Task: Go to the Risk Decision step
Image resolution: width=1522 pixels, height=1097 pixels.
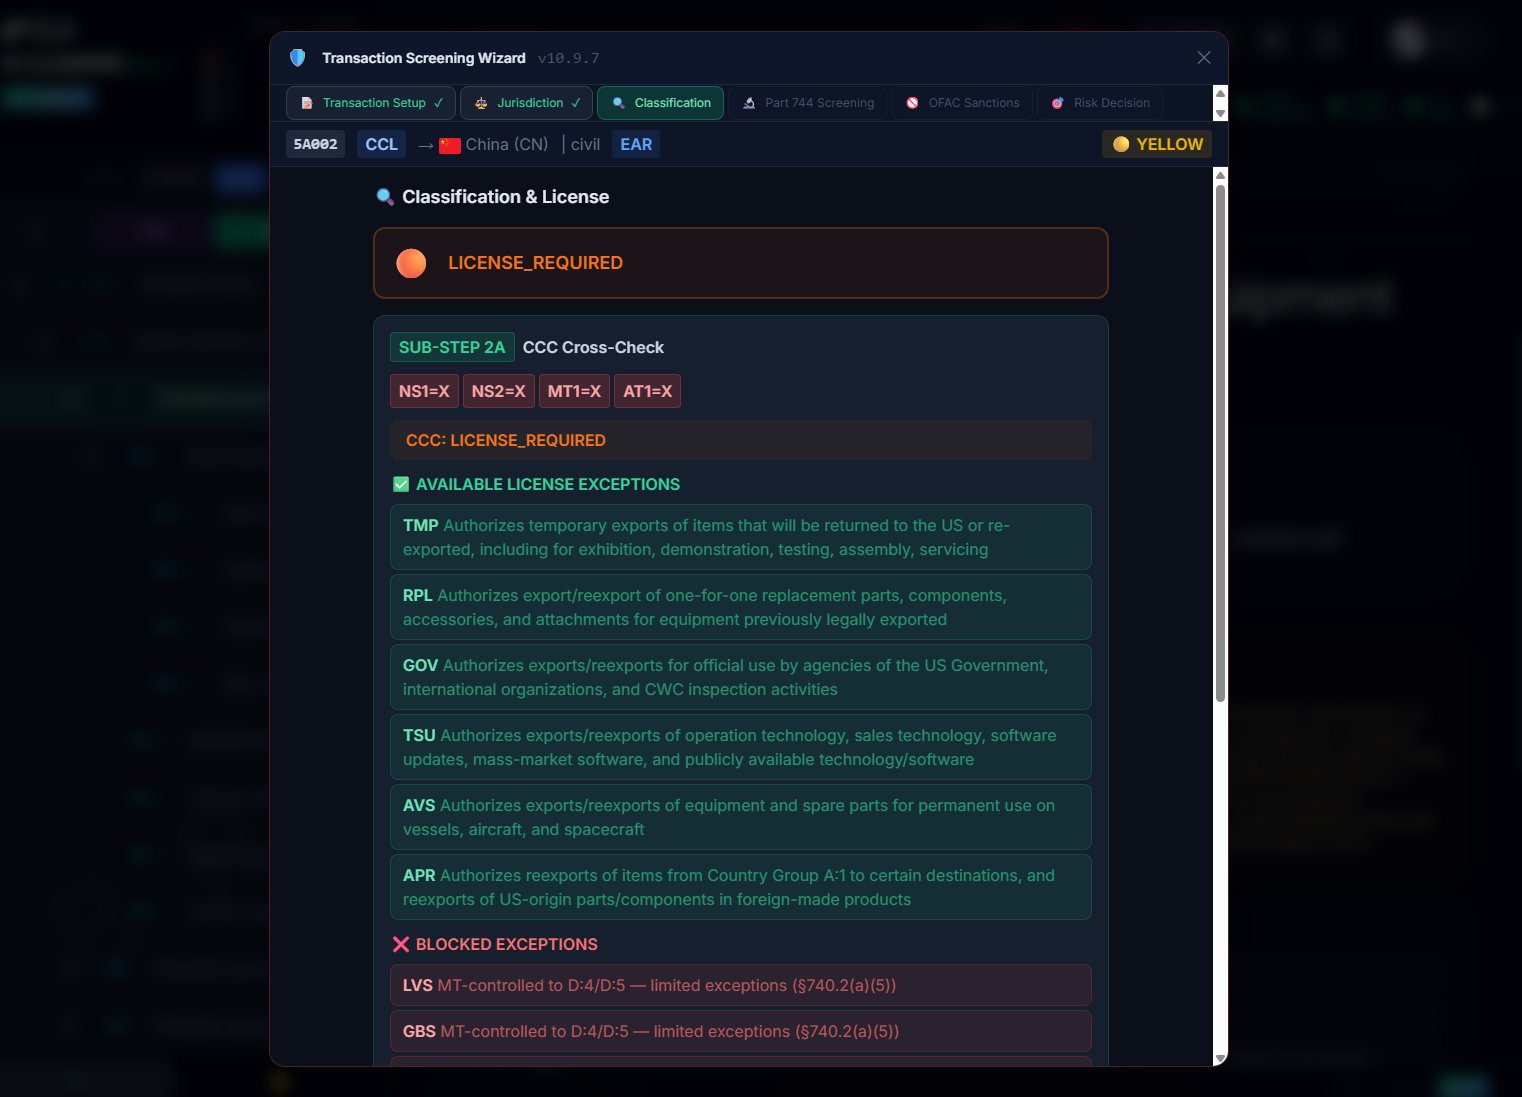Action: [x=1099, y=103]
